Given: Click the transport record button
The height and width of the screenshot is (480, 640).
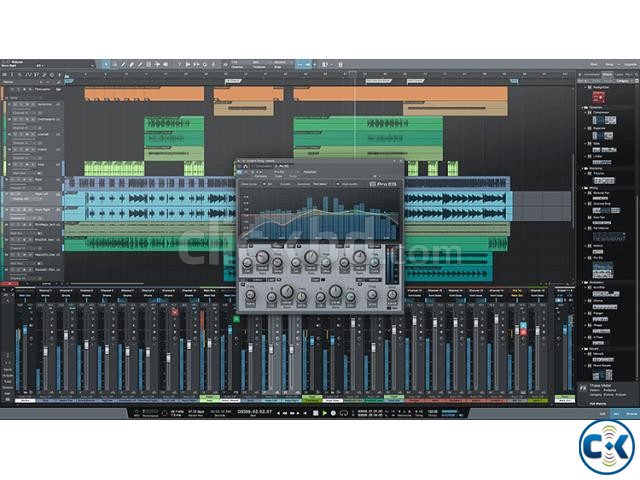Looking at the screenshot, I should (333, 413).
